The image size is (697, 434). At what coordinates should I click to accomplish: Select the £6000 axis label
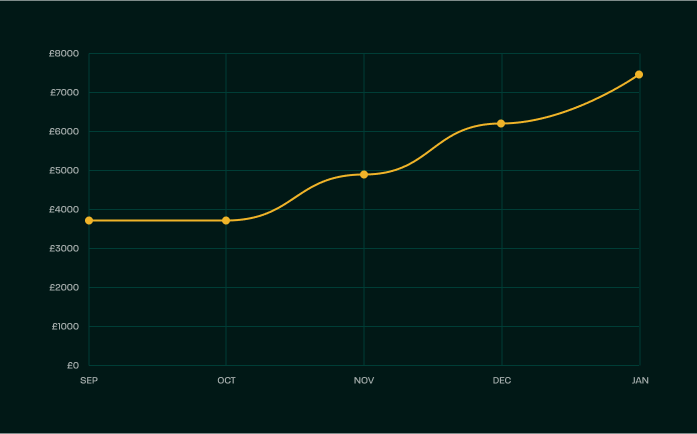click(x=64, y=132)
